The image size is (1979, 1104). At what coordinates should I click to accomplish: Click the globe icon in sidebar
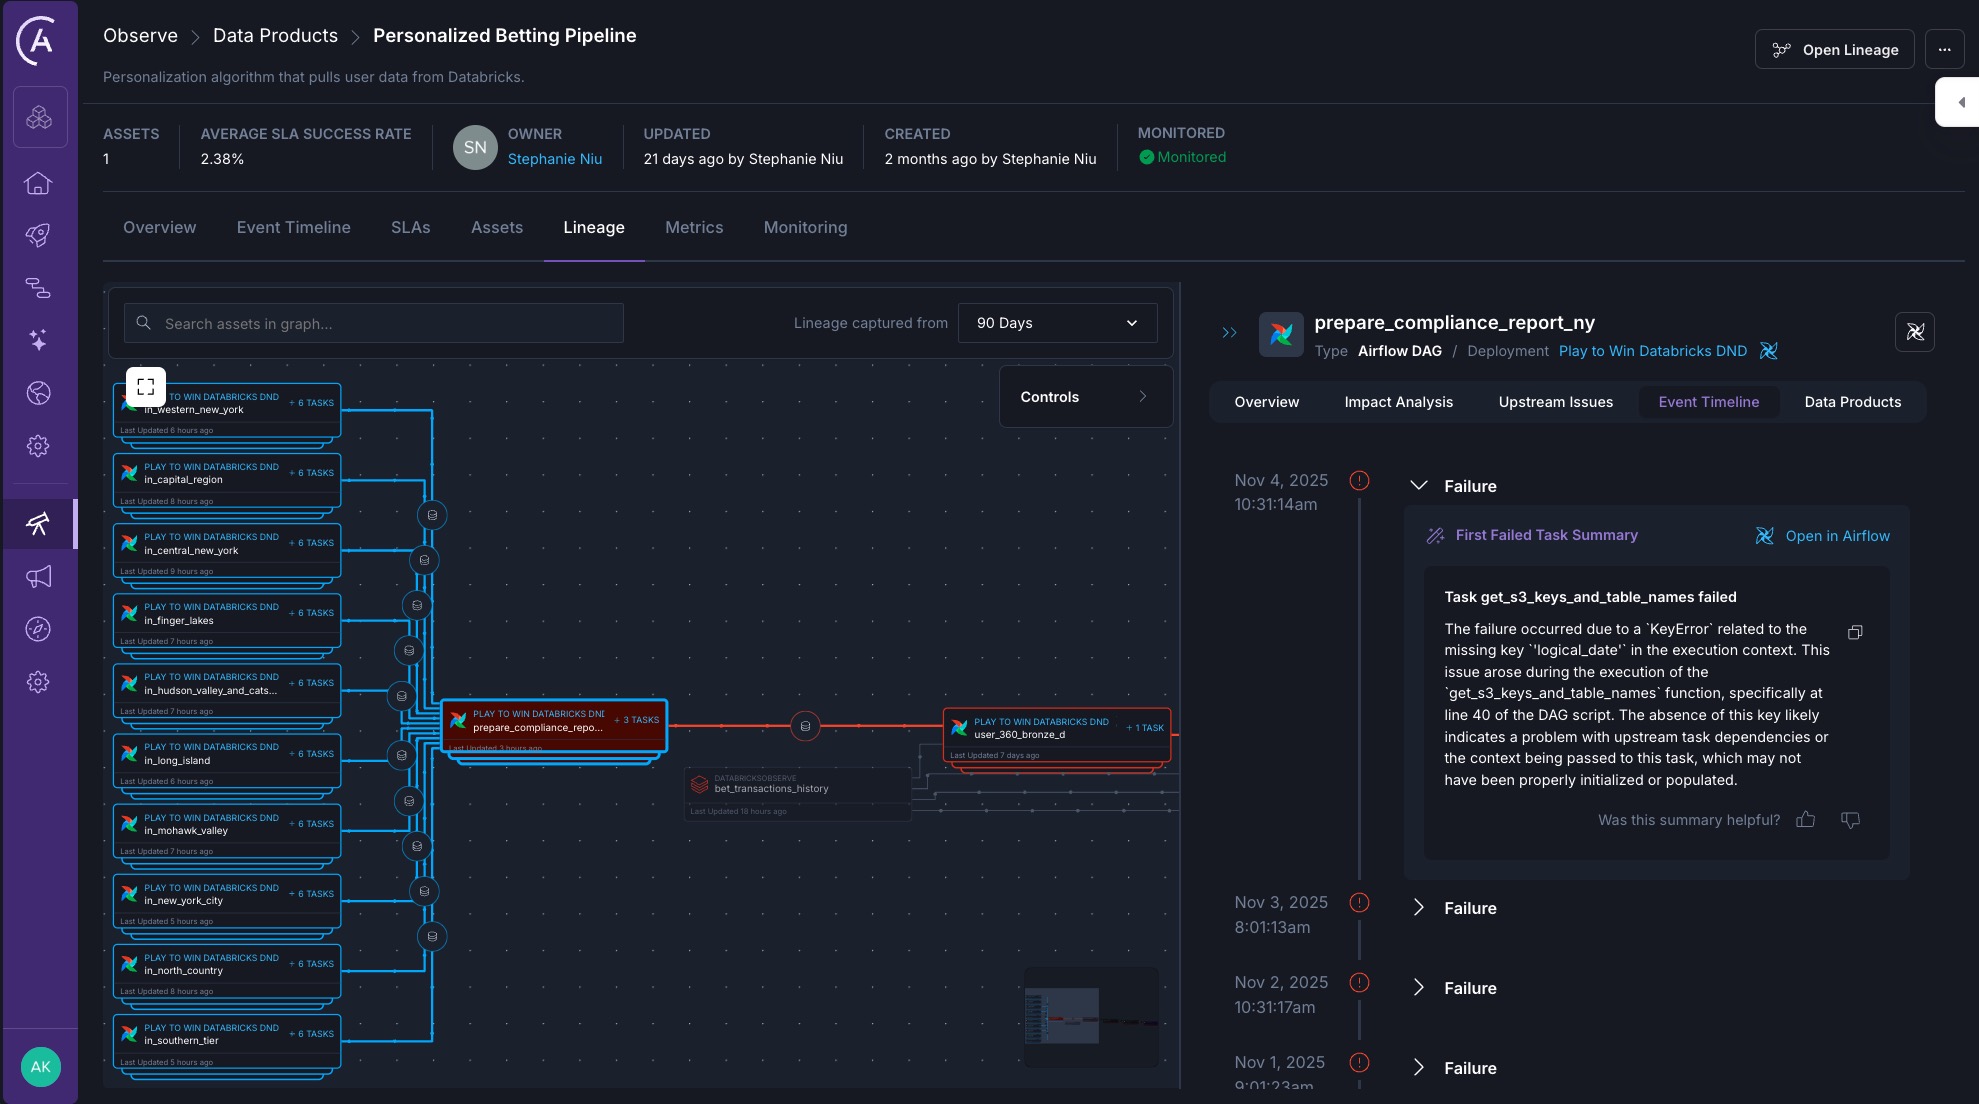[38, 393]
